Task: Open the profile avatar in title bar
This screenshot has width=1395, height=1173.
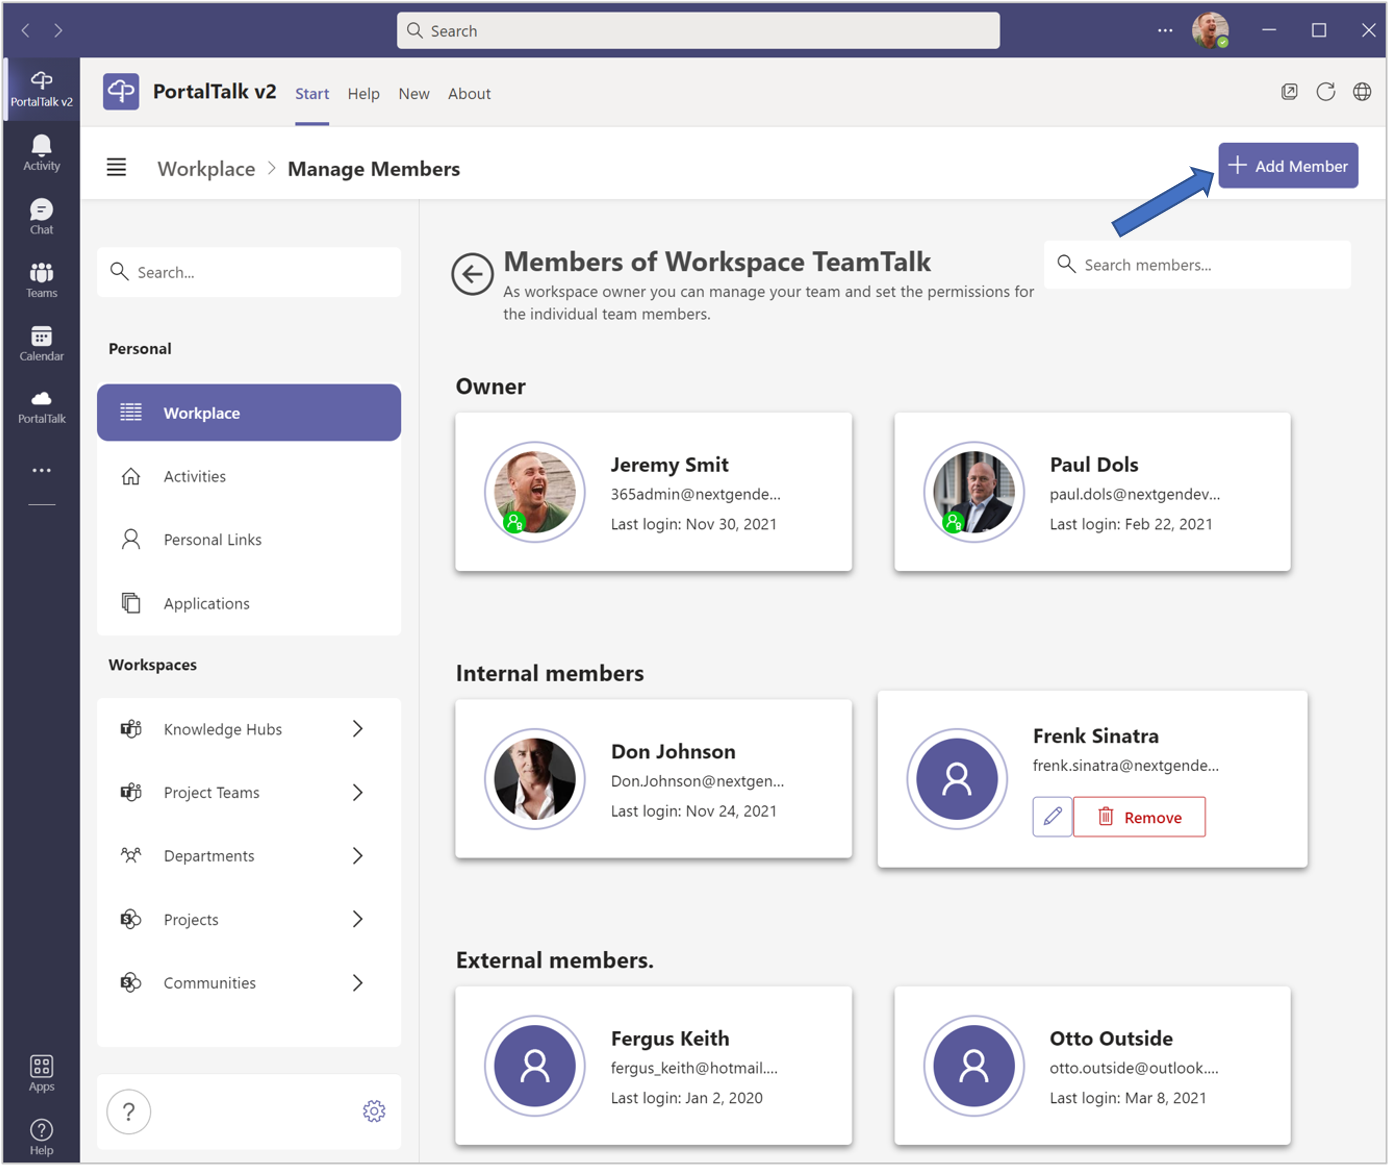Action: (x=1210, y=30)
